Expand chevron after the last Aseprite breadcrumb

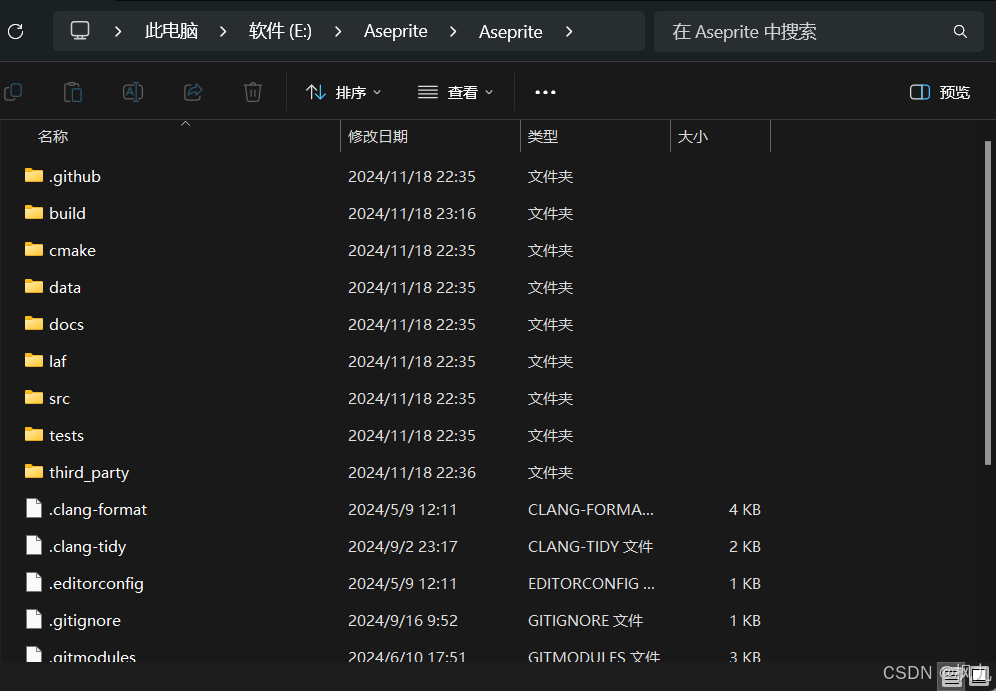pos(569,31)
